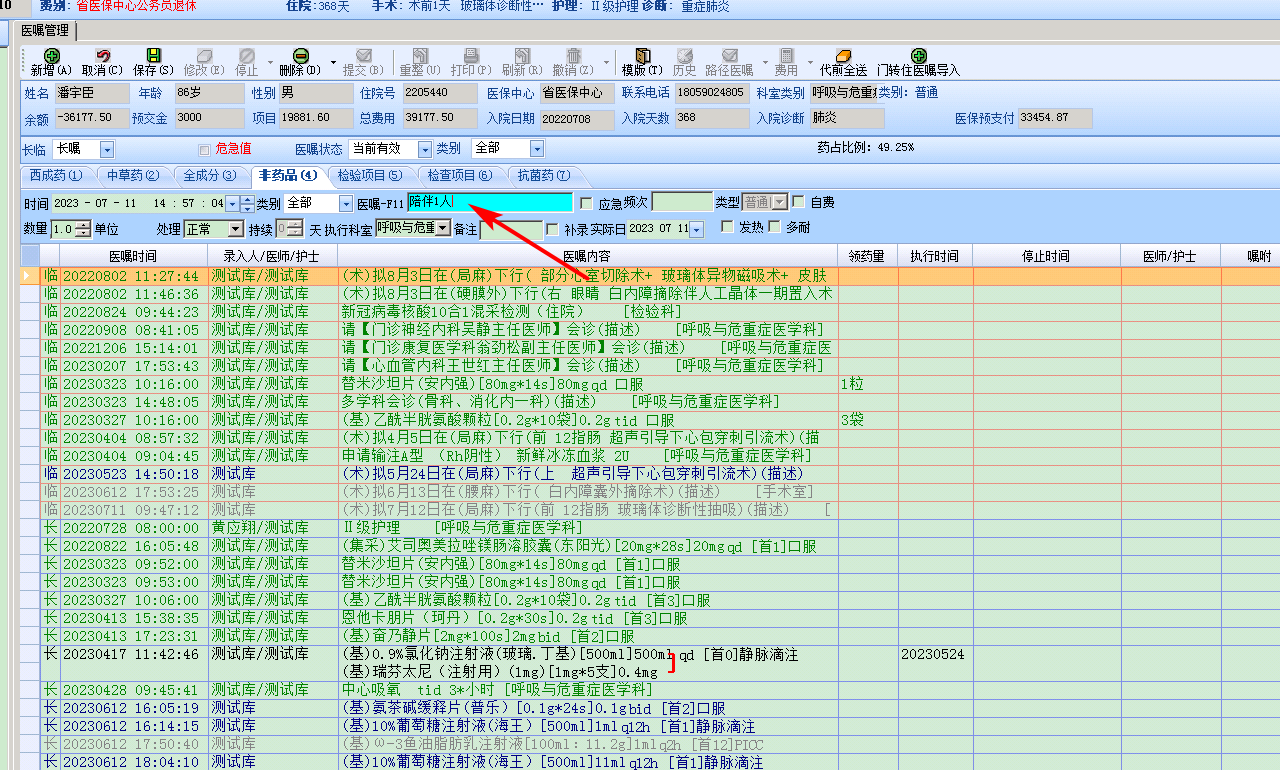The image size is (1280, 770).
Task: Expand the arrow next to 停止
Action: [270, 63]
